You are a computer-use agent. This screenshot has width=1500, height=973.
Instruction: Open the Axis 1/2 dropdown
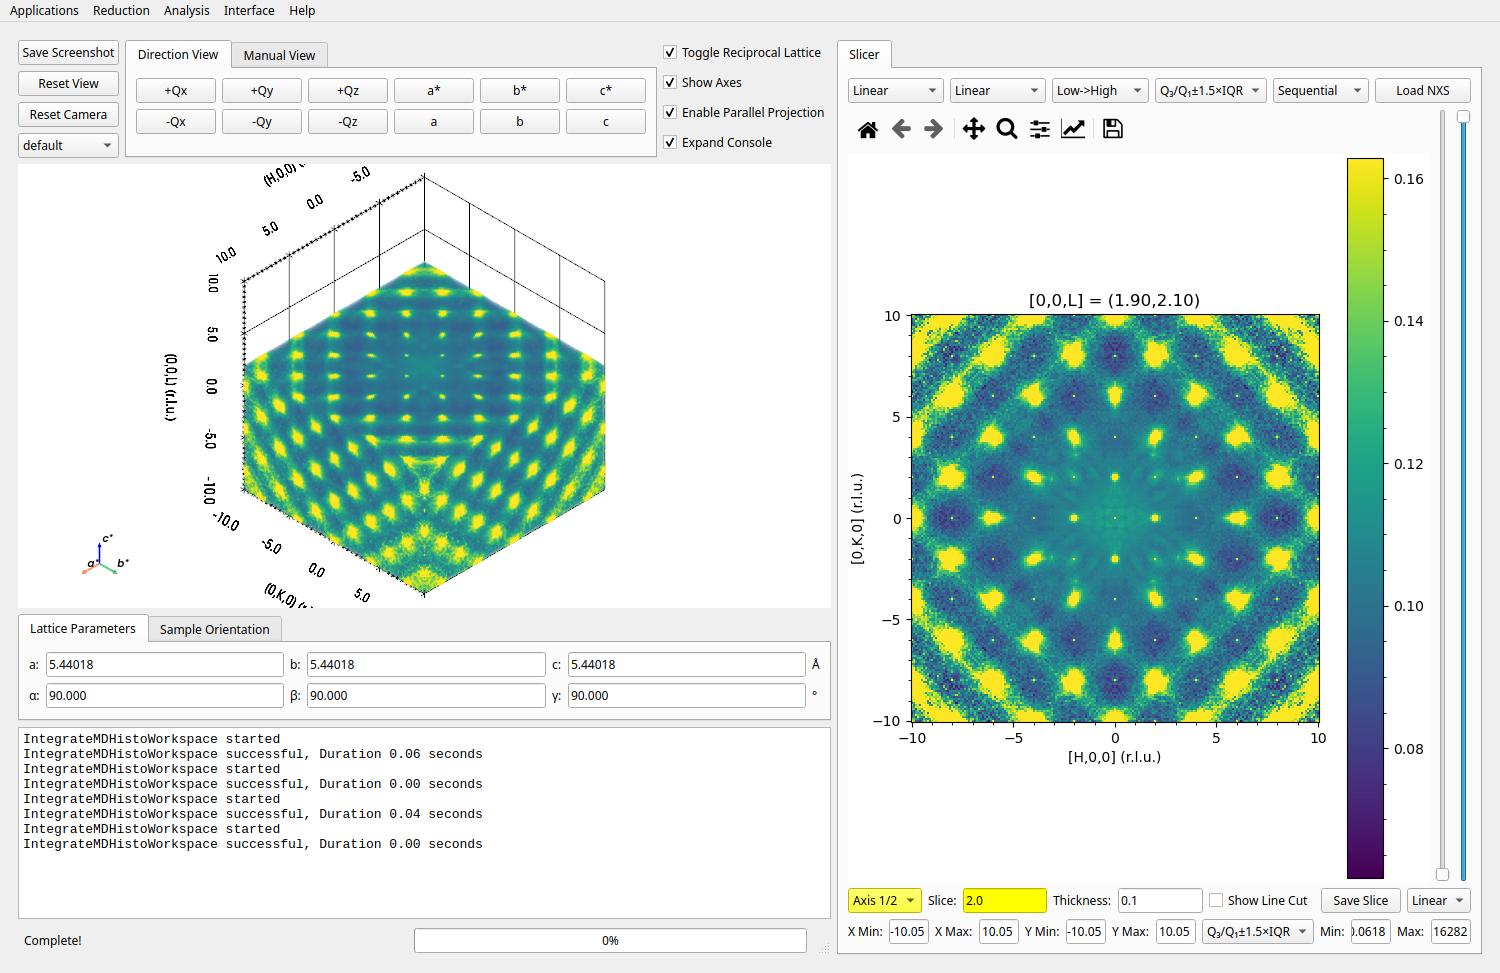tap(885, 900)
